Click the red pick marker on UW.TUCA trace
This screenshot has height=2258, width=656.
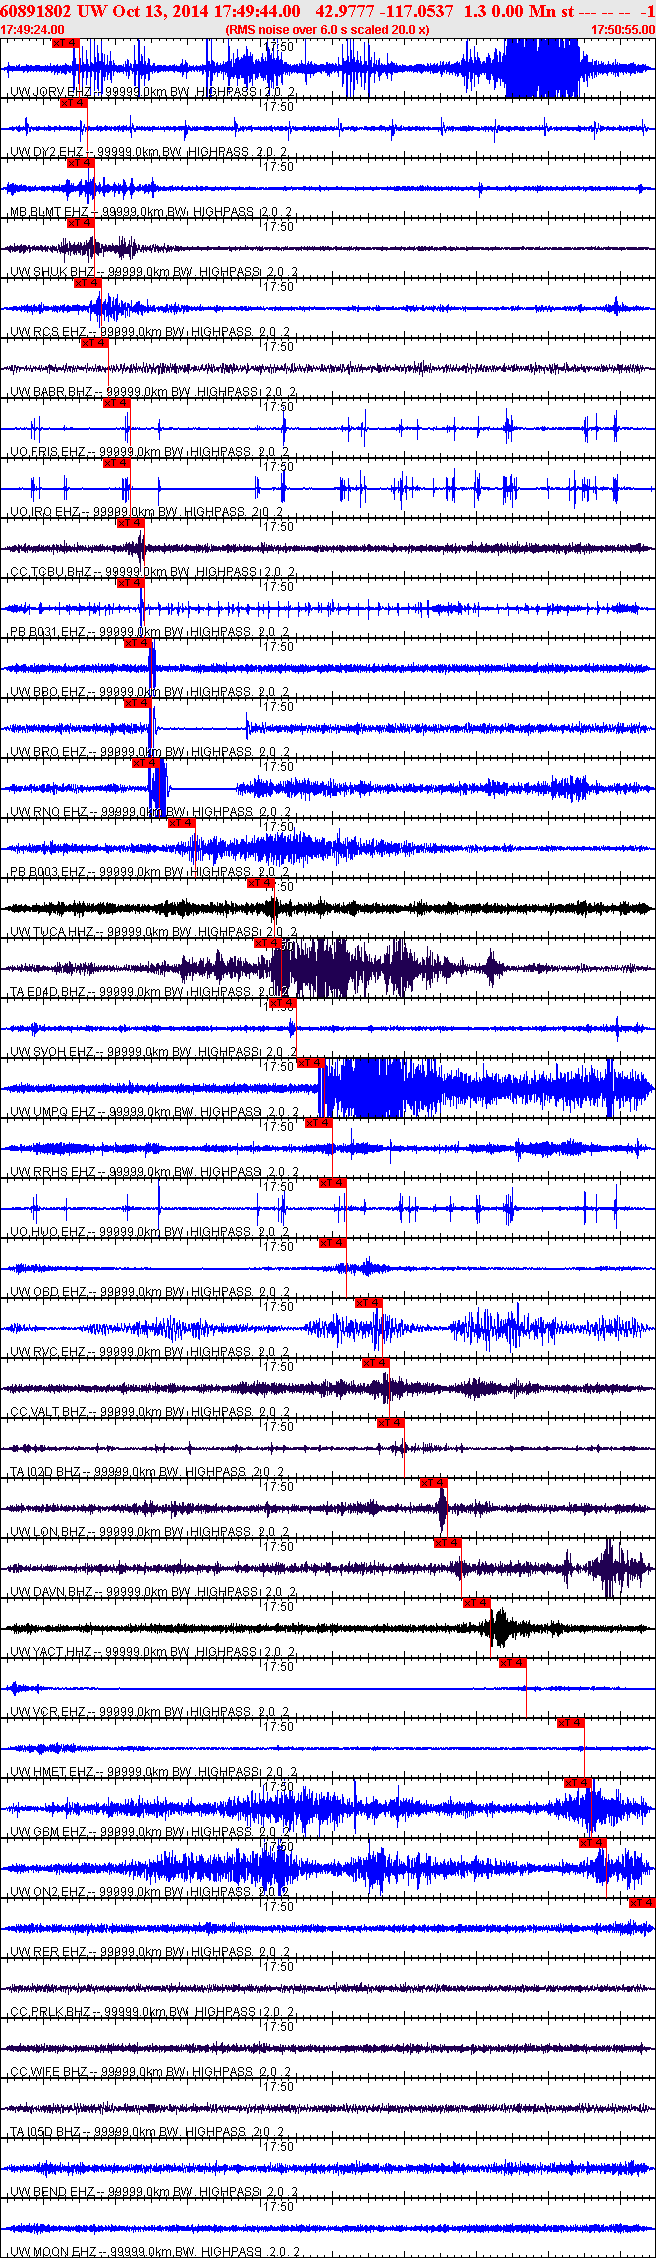(261, 883)
